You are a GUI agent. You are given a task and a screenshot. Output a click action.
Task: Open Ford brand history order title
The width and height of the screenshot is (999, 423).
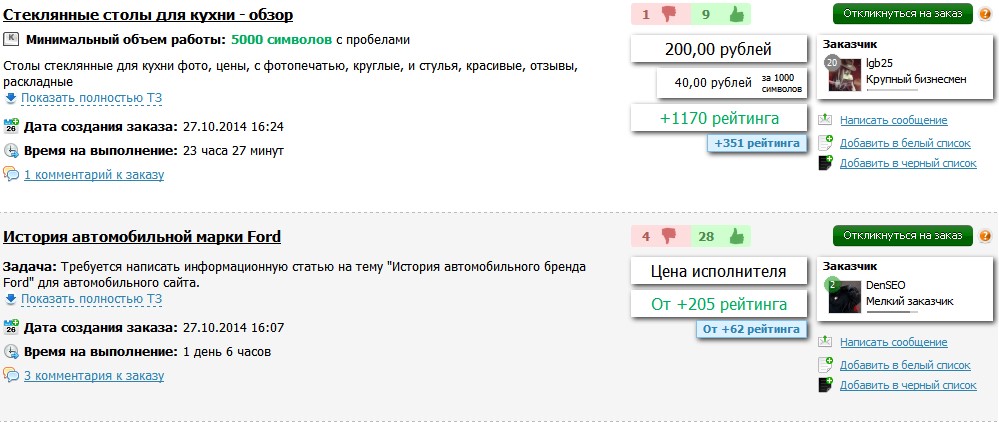coord(142,237)
